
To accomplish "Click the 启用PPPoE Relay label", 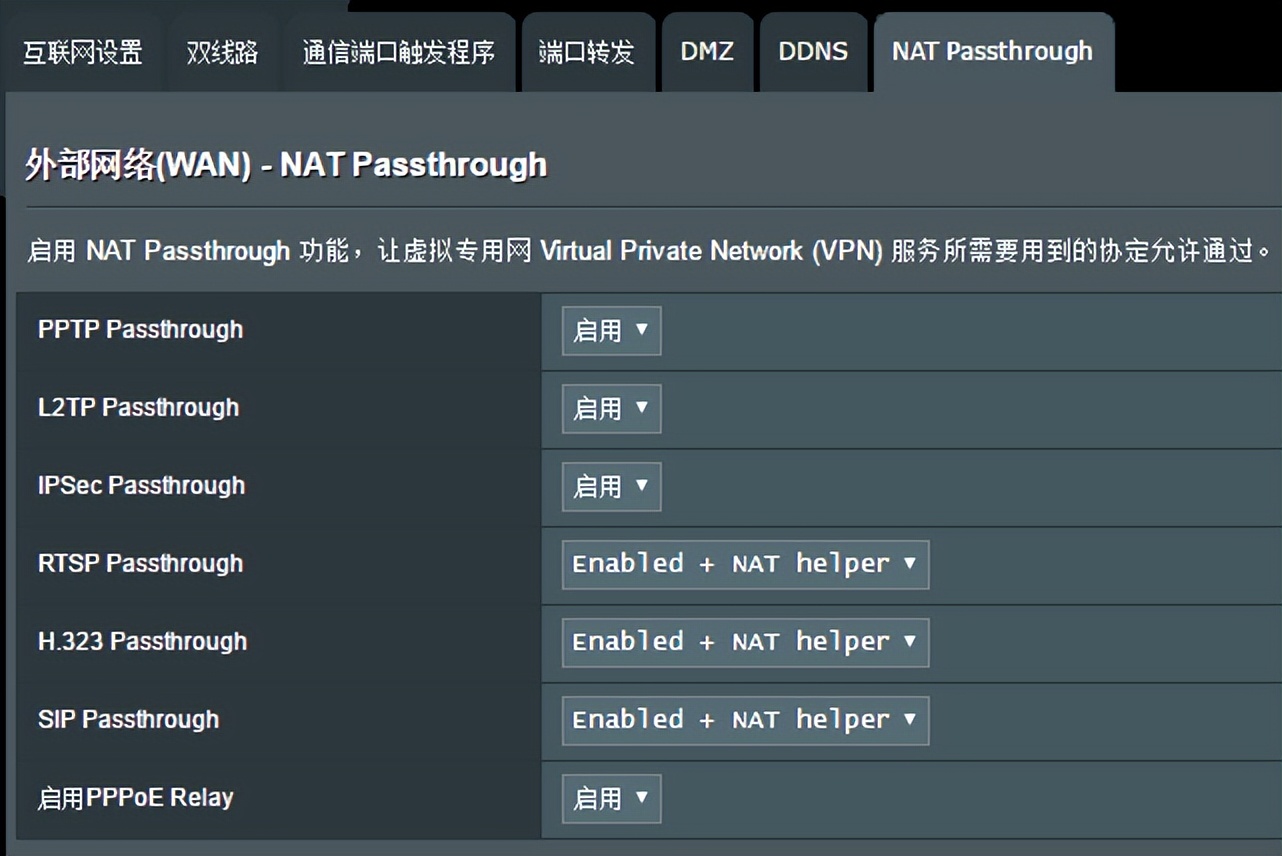I will pyautogui.click(x=135, y=798).
